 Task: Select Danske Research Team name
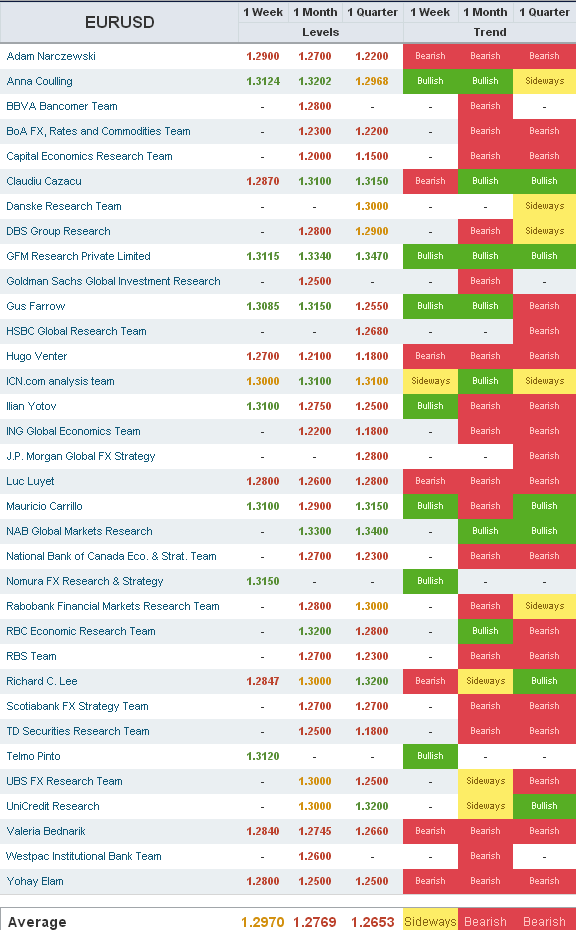click(64, 206)
